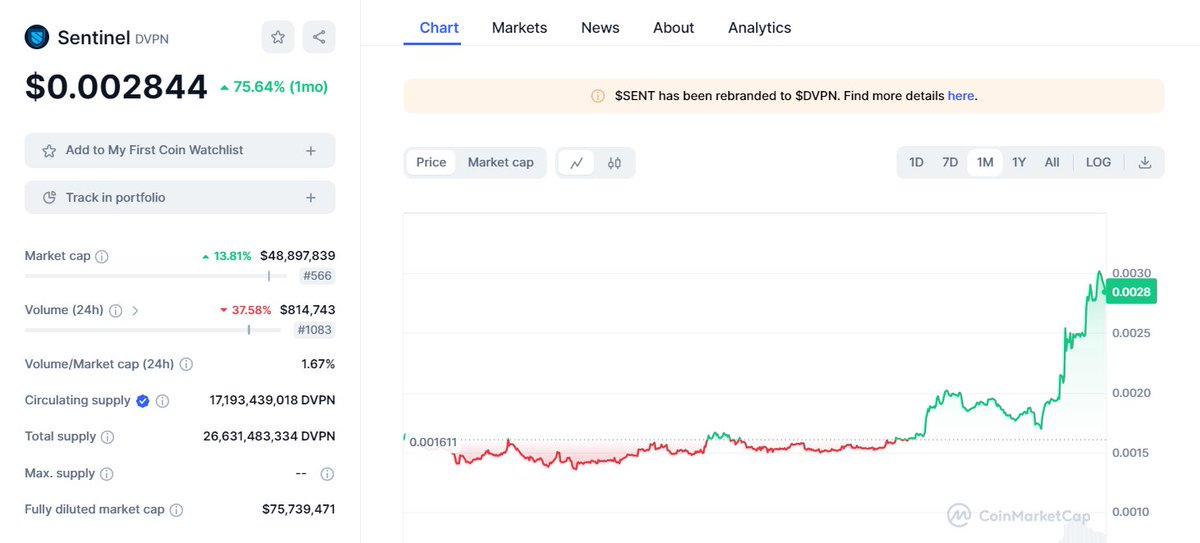The width and height of the screenshot is (1200, 543).
Task: Click the green 0.0028 current price tag
Action: [1132, 292]
